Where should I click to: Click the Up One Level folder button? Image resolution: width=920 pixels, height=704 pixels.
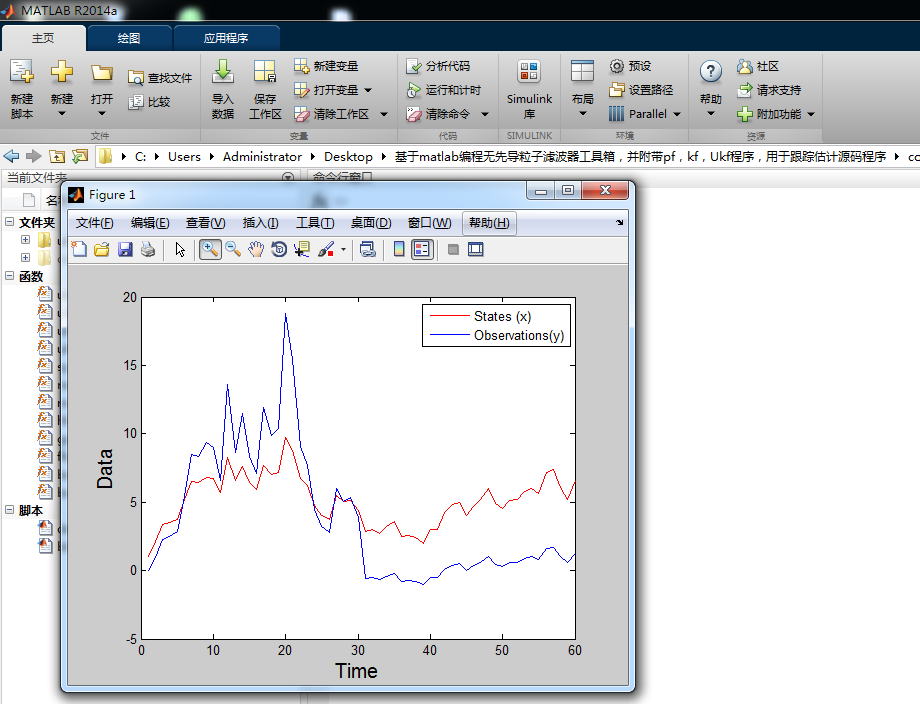[57, 156]
